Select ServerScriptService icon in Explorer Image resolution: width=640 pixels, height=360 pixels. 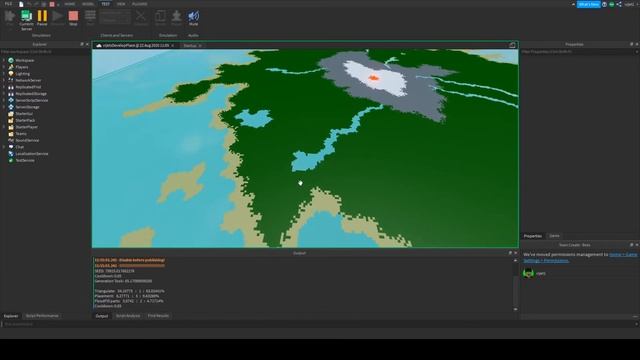point(11,100)
